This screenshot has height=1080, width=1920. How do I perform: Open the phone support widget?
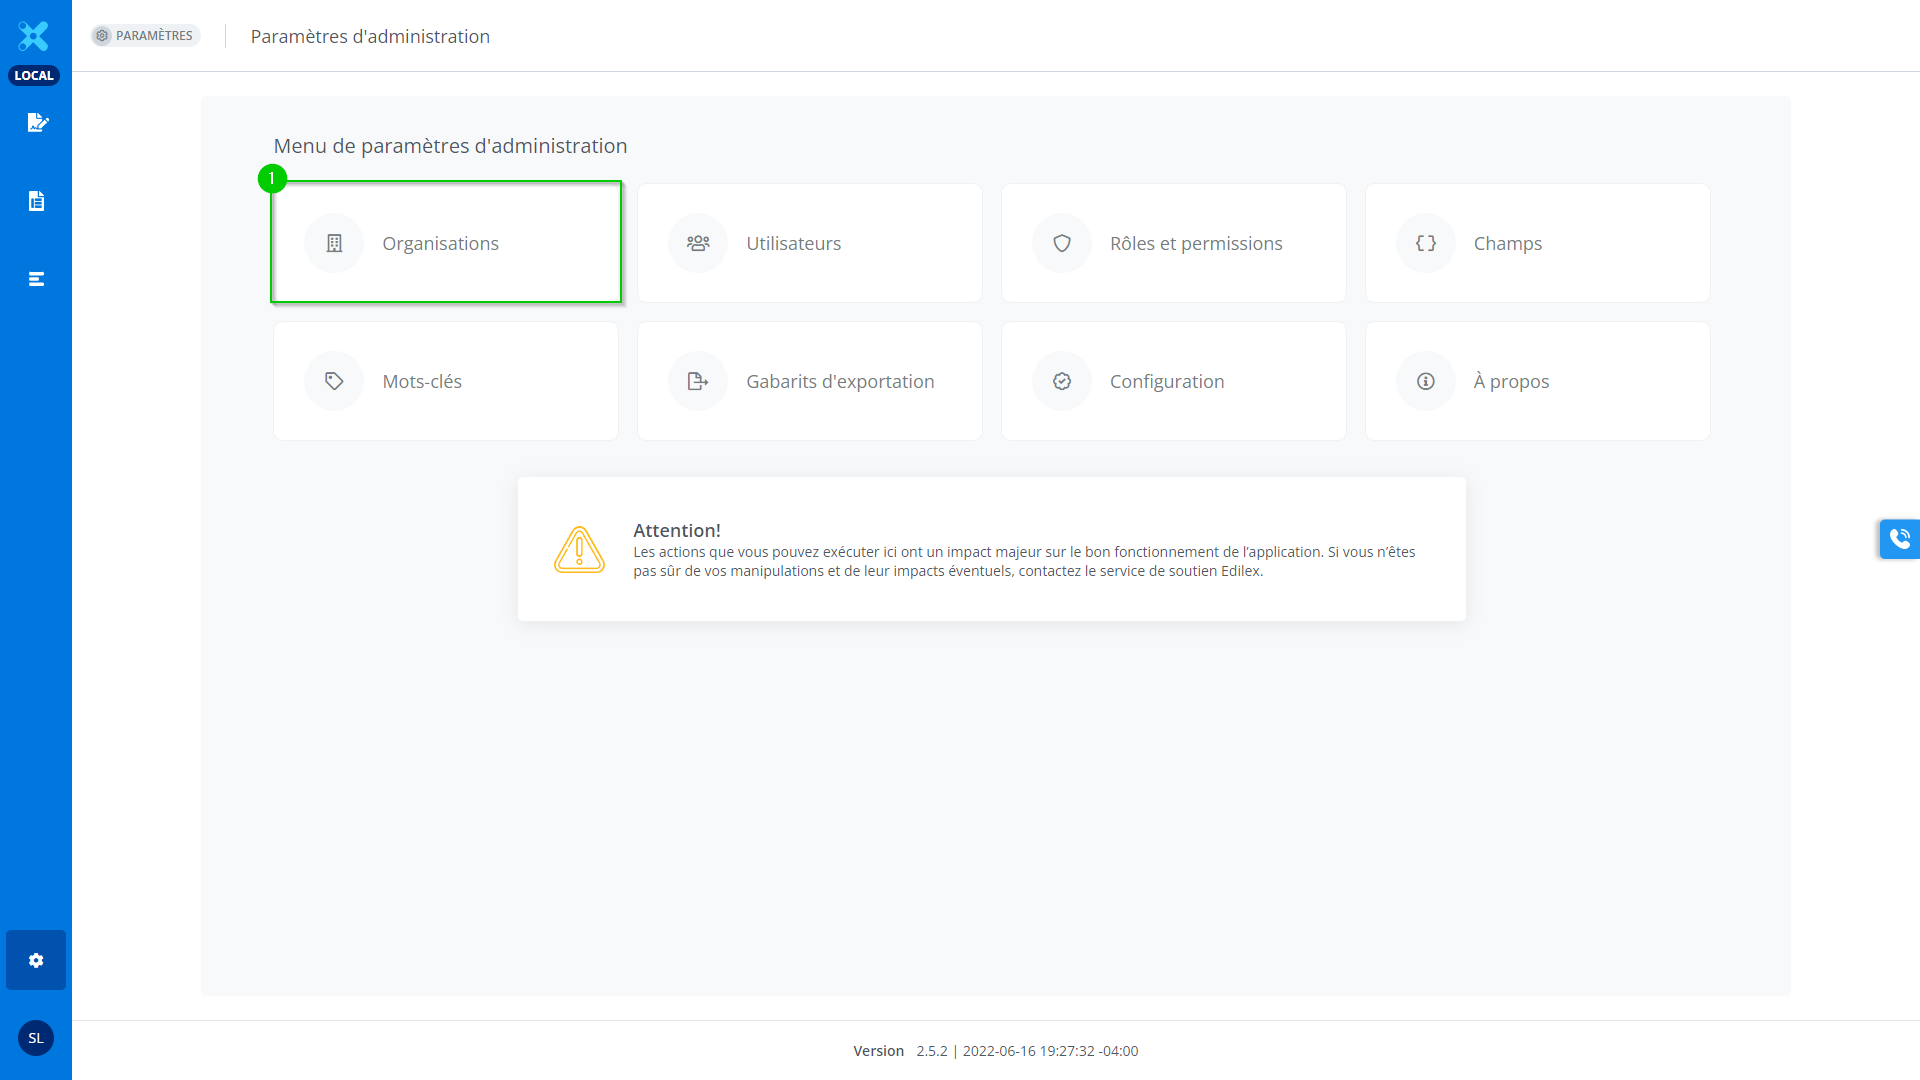coord(1899,539)
